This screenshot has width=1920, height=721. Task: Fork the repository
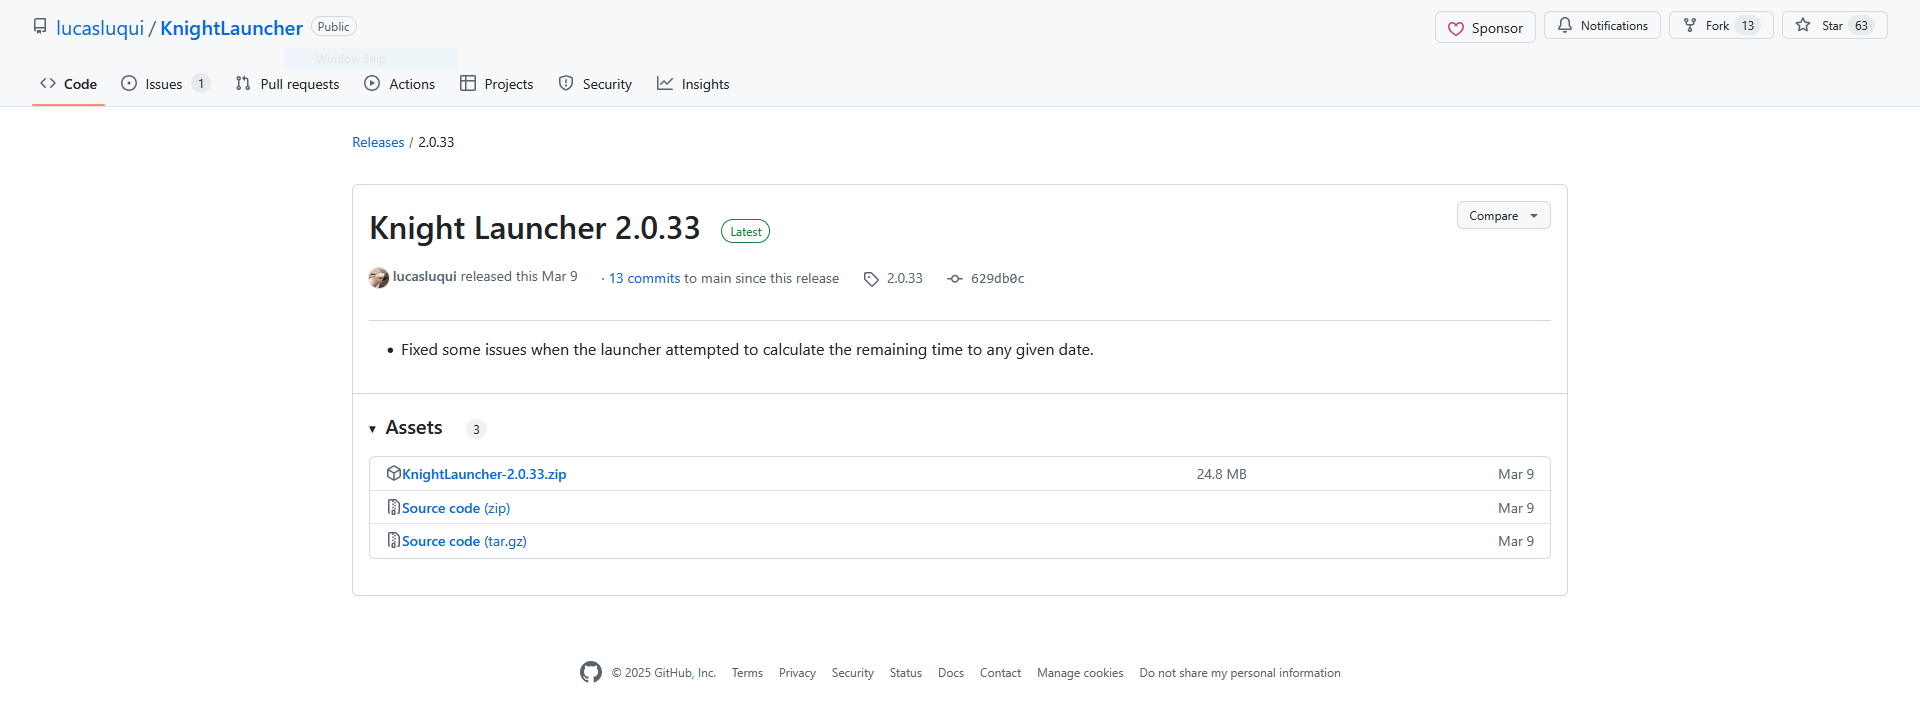tap(1721, 25)
